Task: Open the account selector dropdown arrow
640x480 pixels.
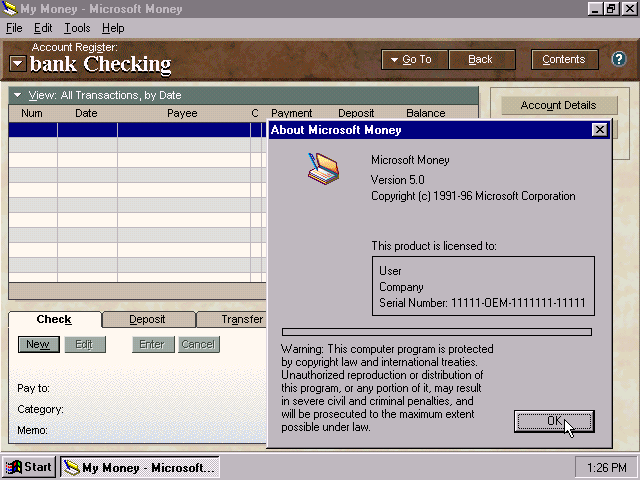Action: tap(18, 65)
